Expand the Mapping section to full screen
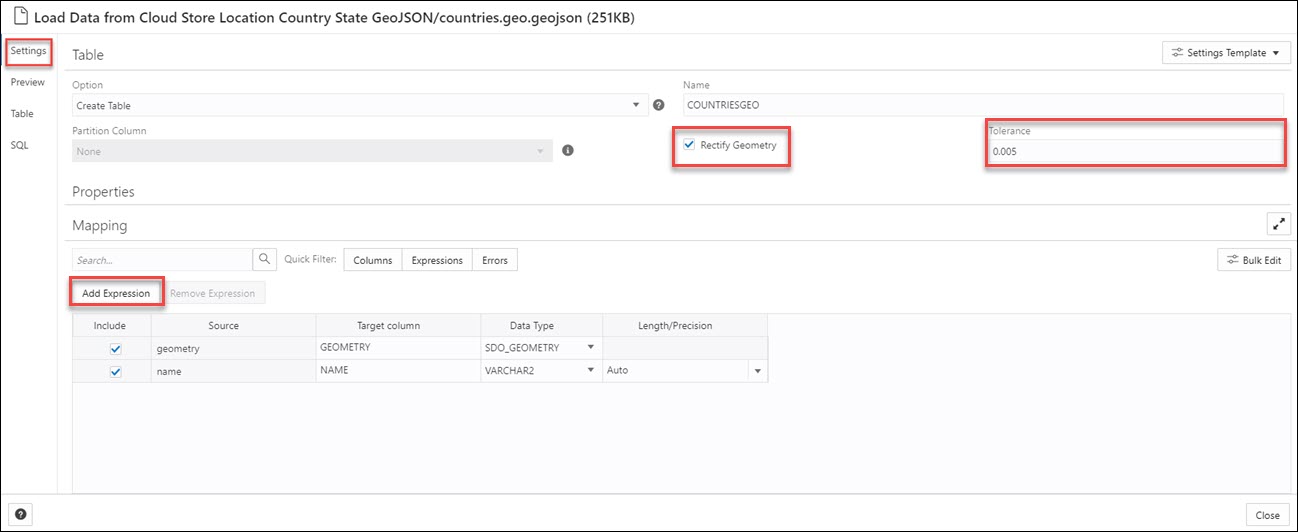Viewport: 1298px width, 532px height. [x=1277, y=224]
